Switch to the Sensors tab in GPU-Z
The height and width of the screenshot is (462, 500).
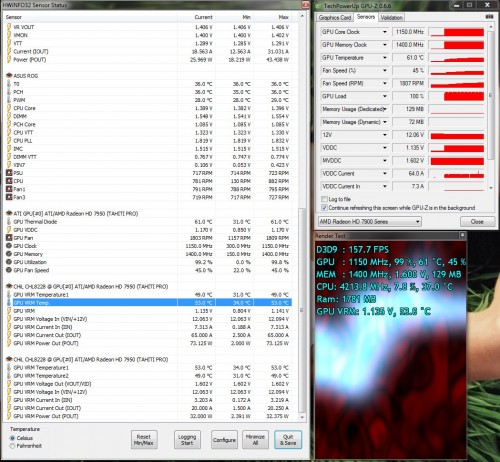coord(366,17)
